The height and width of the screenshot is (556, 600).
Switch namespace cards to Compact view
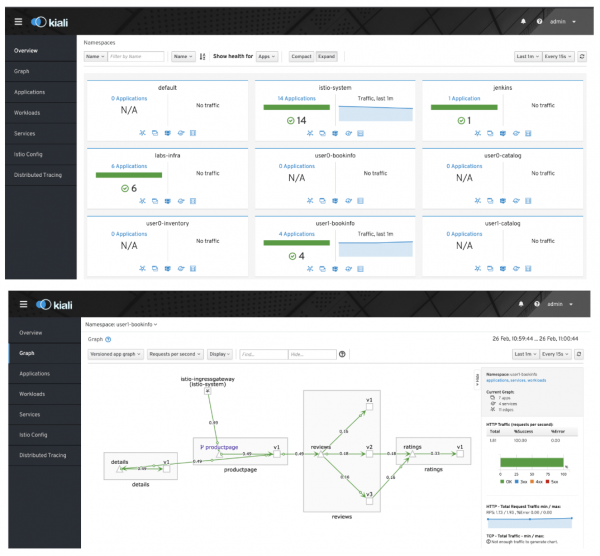tap(299, 57)
